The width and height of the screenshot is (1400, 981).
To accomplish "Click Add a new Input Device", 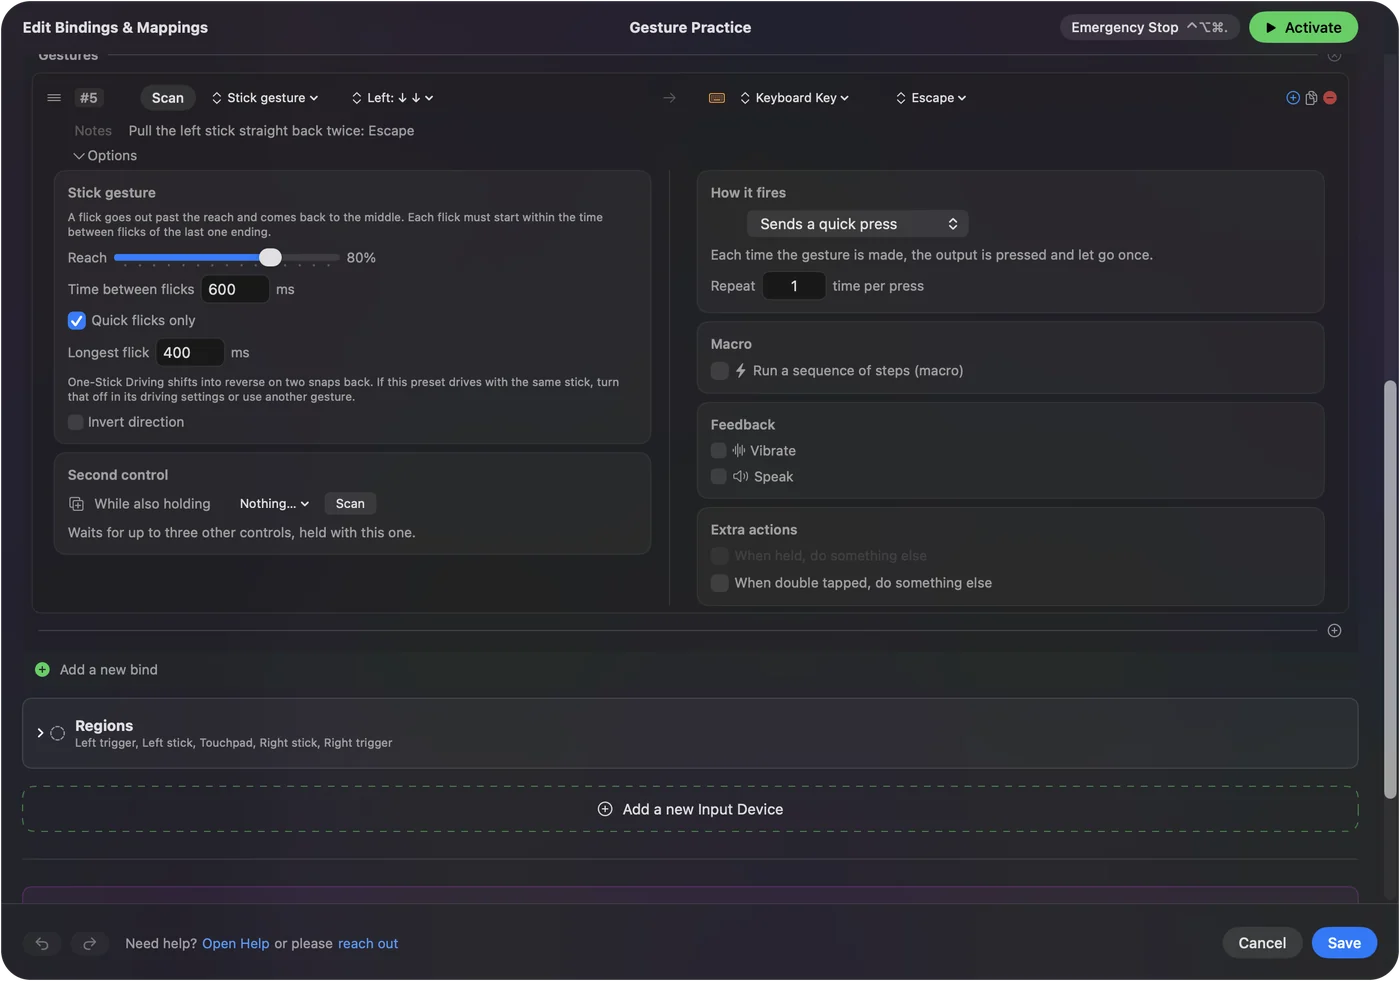I will click(x=690, y=810).
